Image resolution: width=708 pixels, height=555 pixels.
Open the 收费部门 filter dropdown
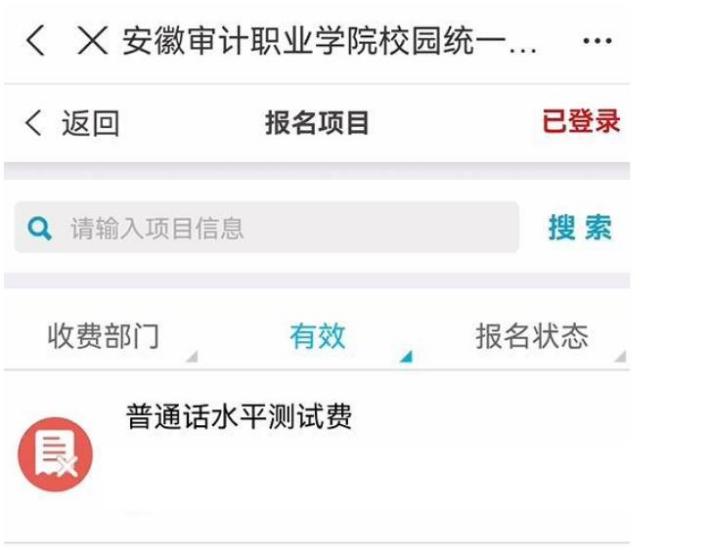coord(103,336)
